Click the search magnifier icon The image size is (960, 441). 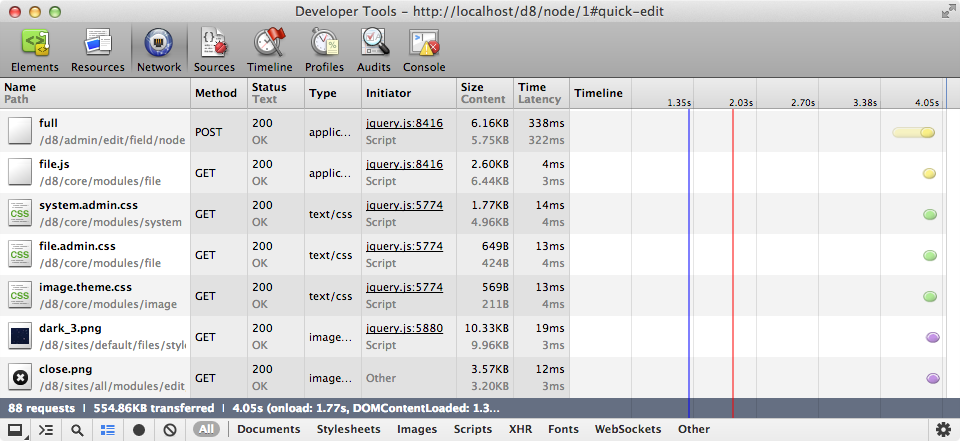pos(77,429)
